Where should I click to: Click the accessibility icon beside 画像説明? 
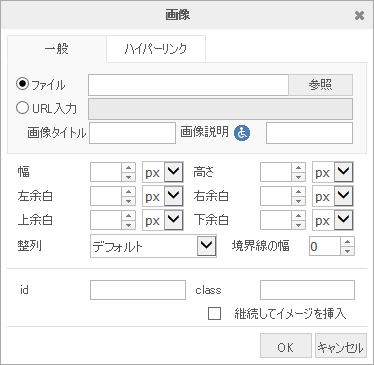tap(242, 133)
